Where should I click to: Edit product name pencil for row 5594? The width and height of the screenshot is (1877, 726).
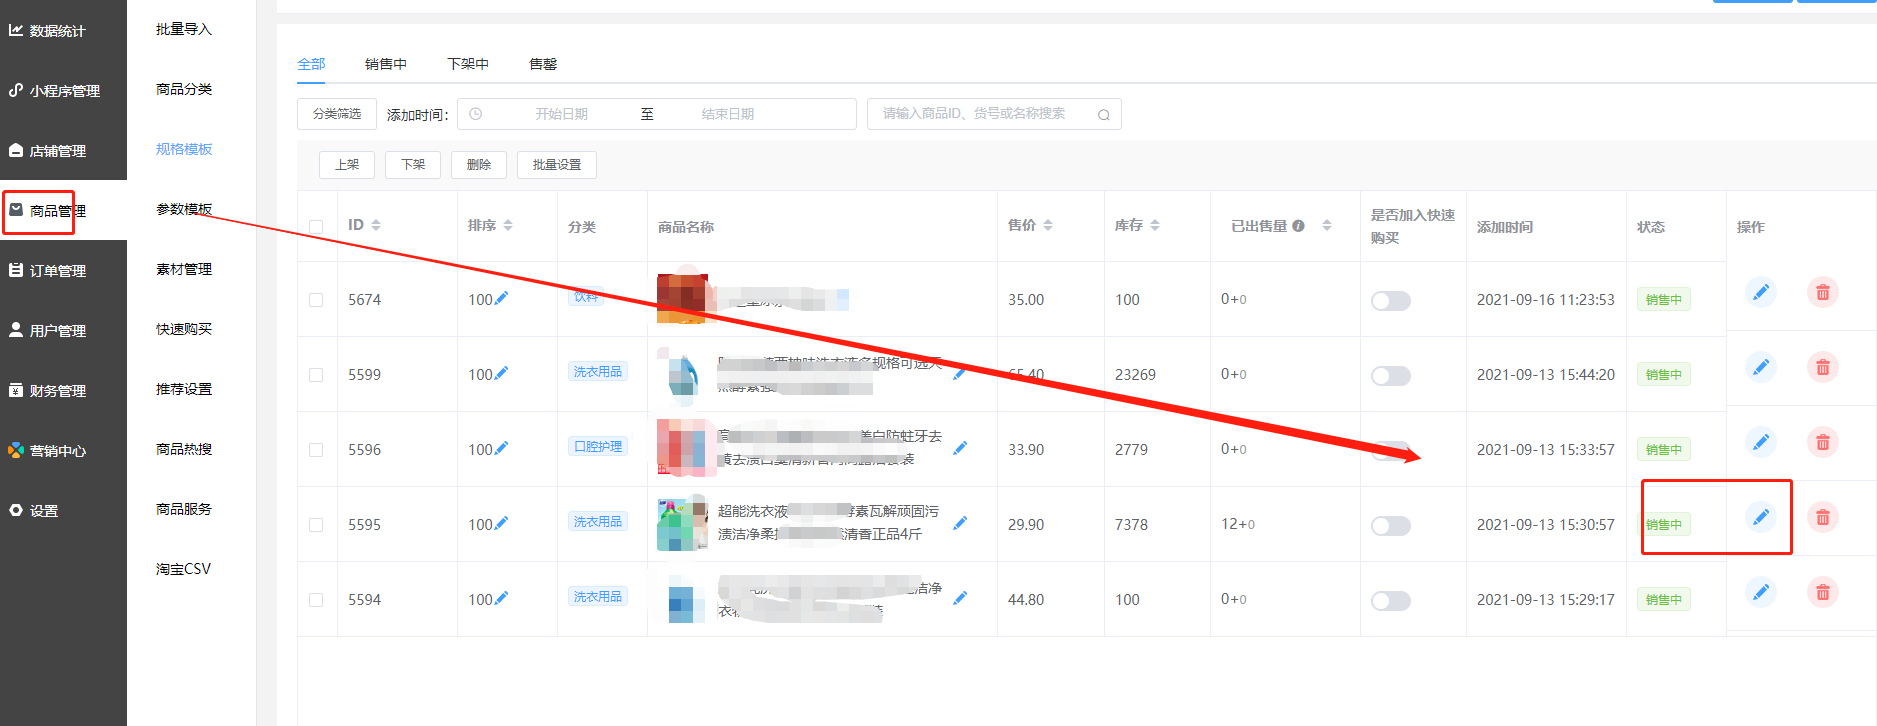click(960, 598)
